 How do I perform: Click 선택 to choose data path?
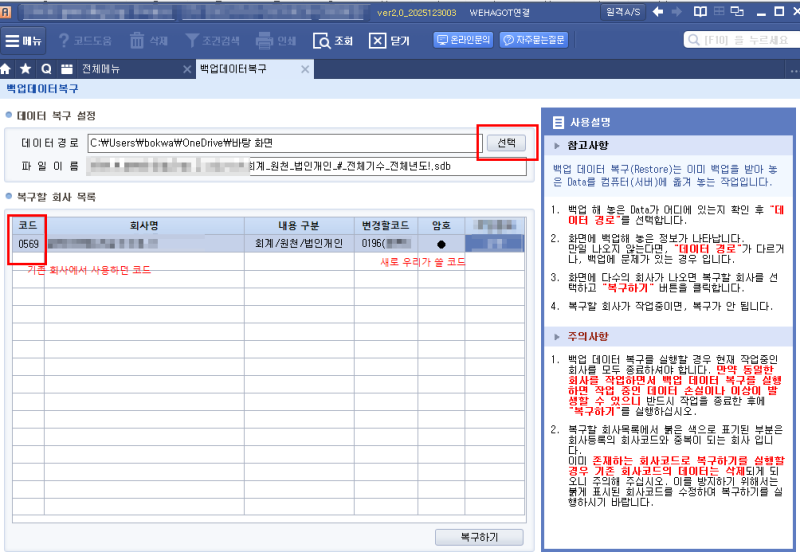[x=506, y=142]
